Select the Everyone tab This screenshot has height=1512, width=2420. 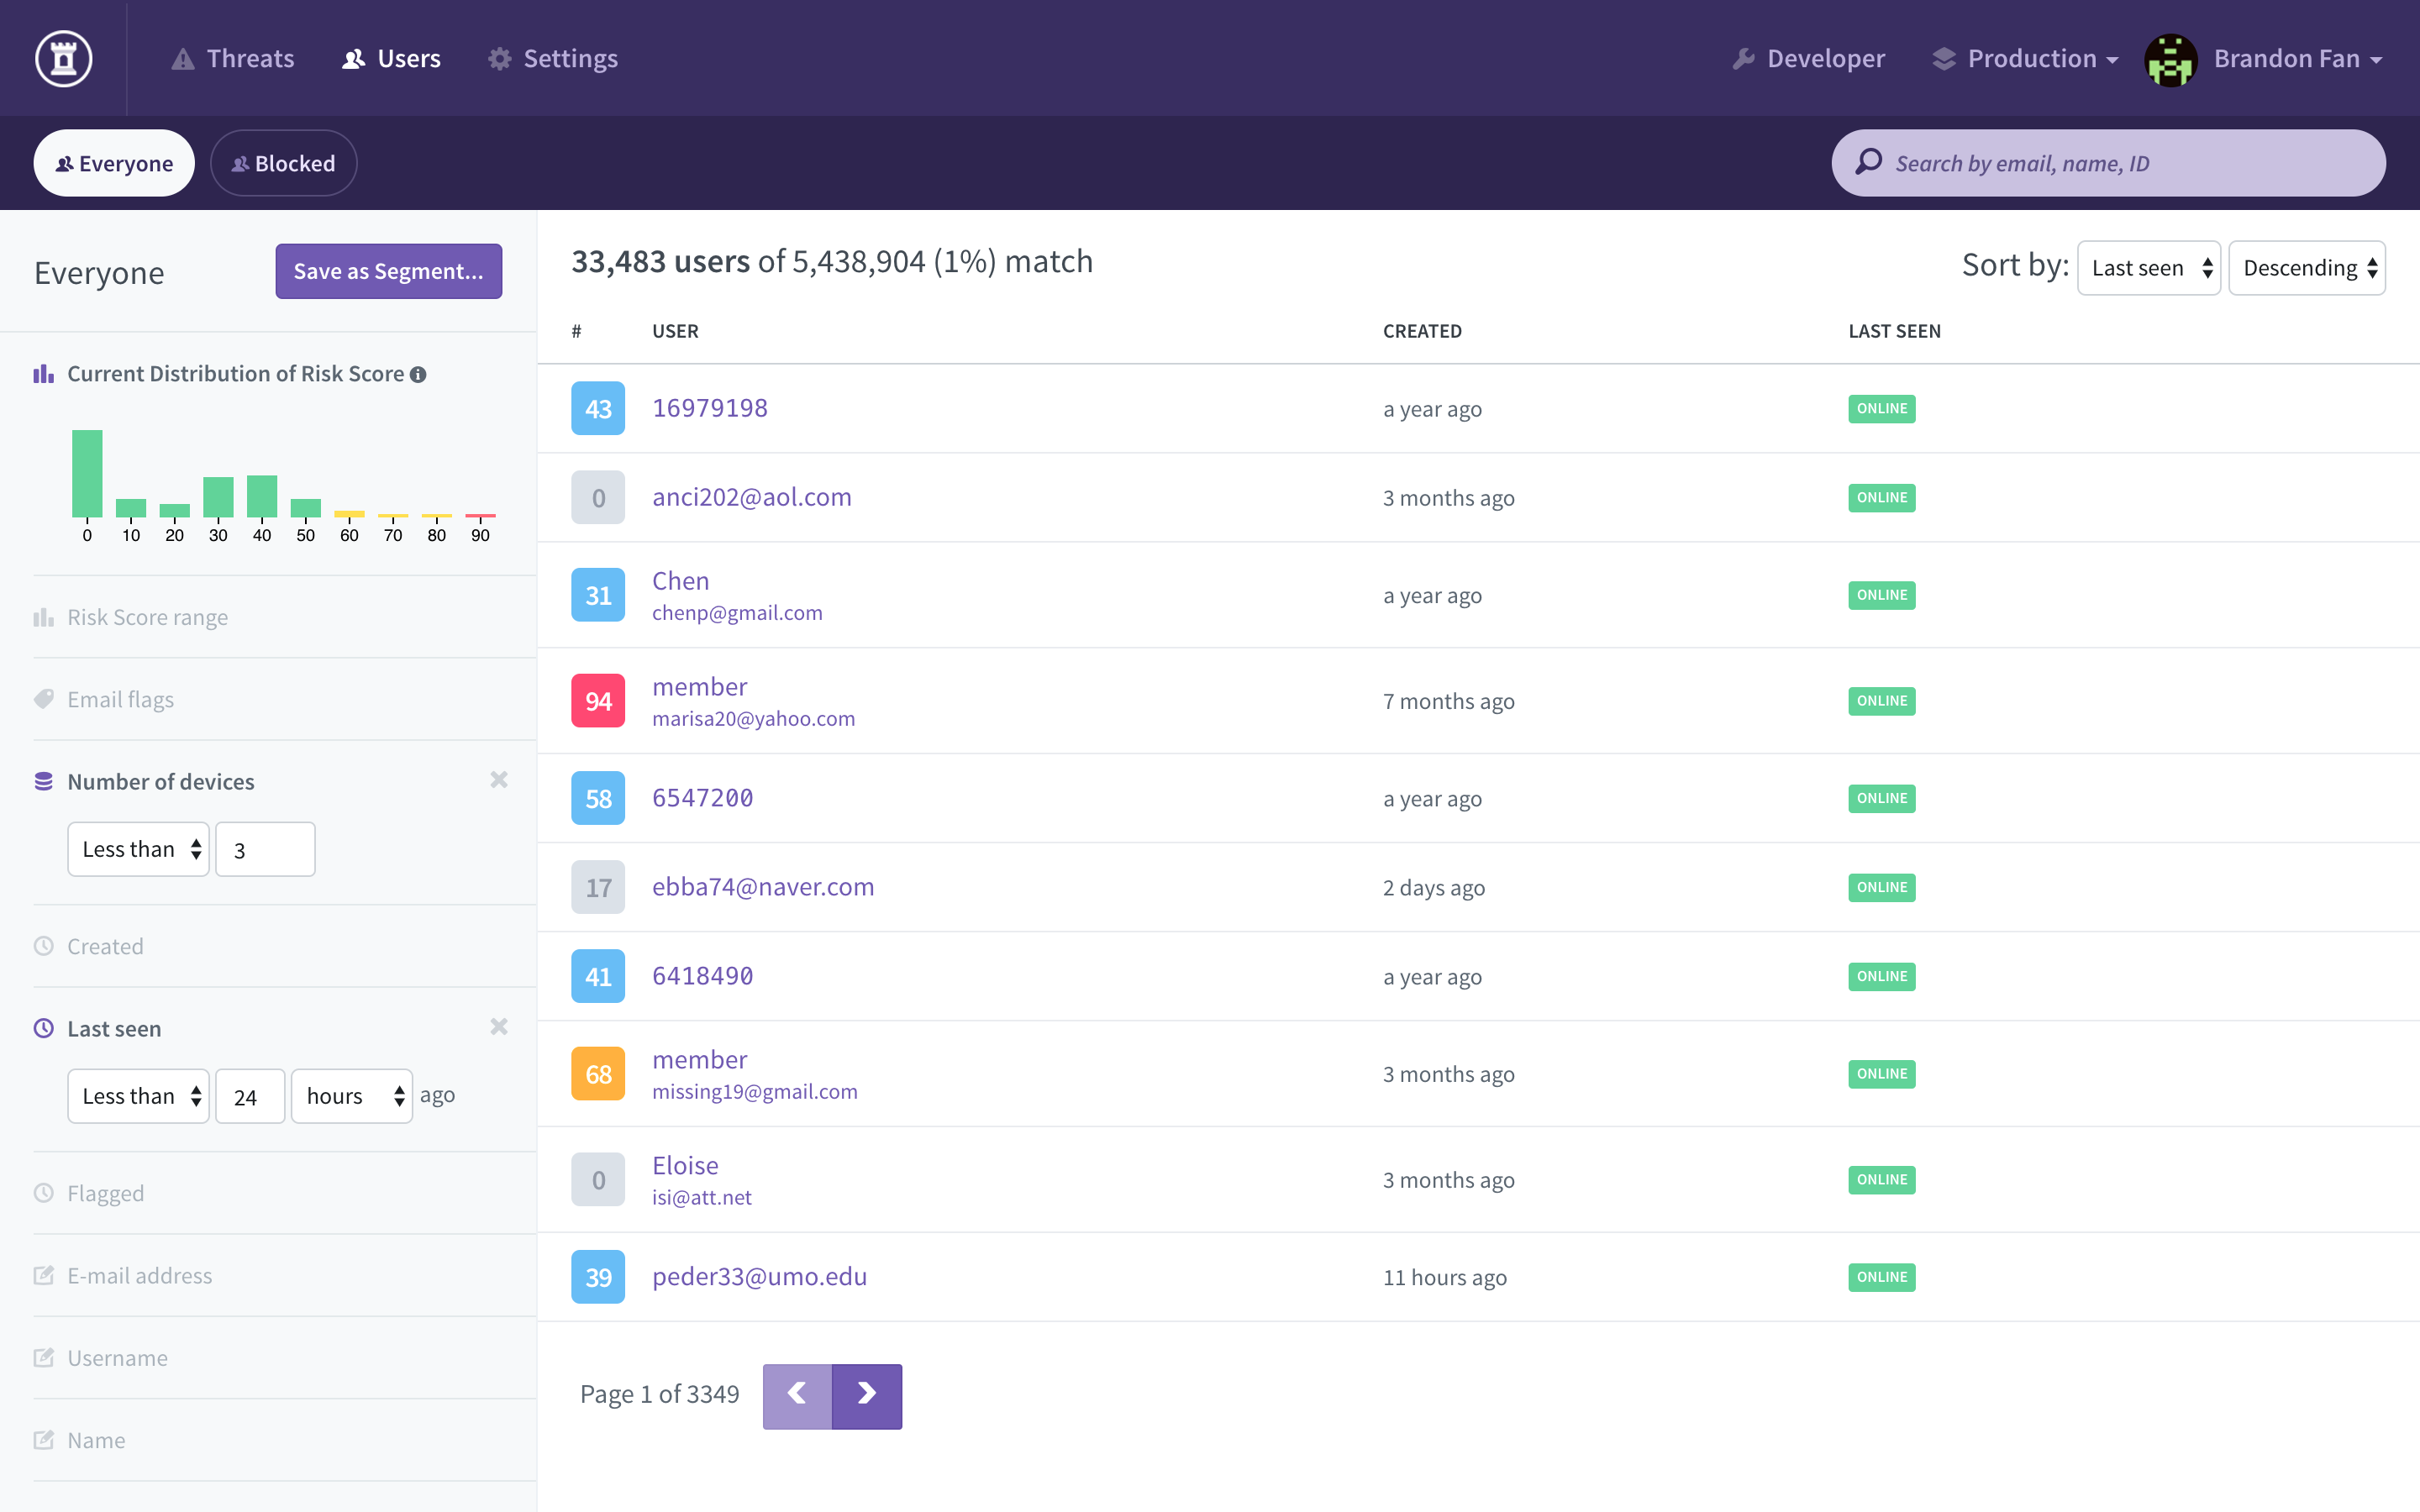pos(114,163)
